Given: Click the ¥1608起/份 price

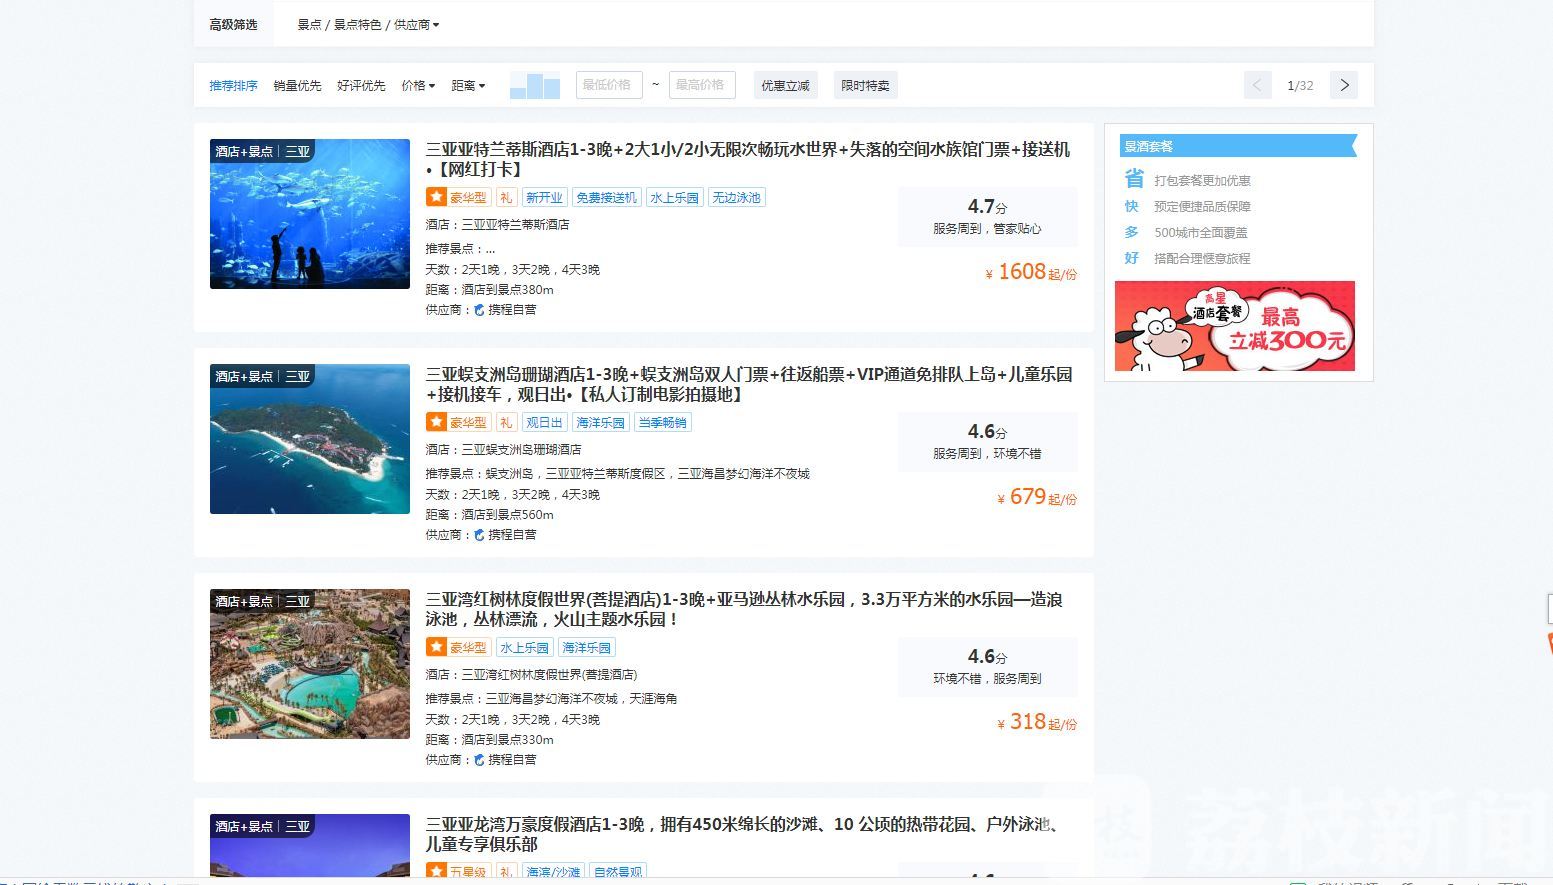Looking at the screenshot, I should point(1031,272).
